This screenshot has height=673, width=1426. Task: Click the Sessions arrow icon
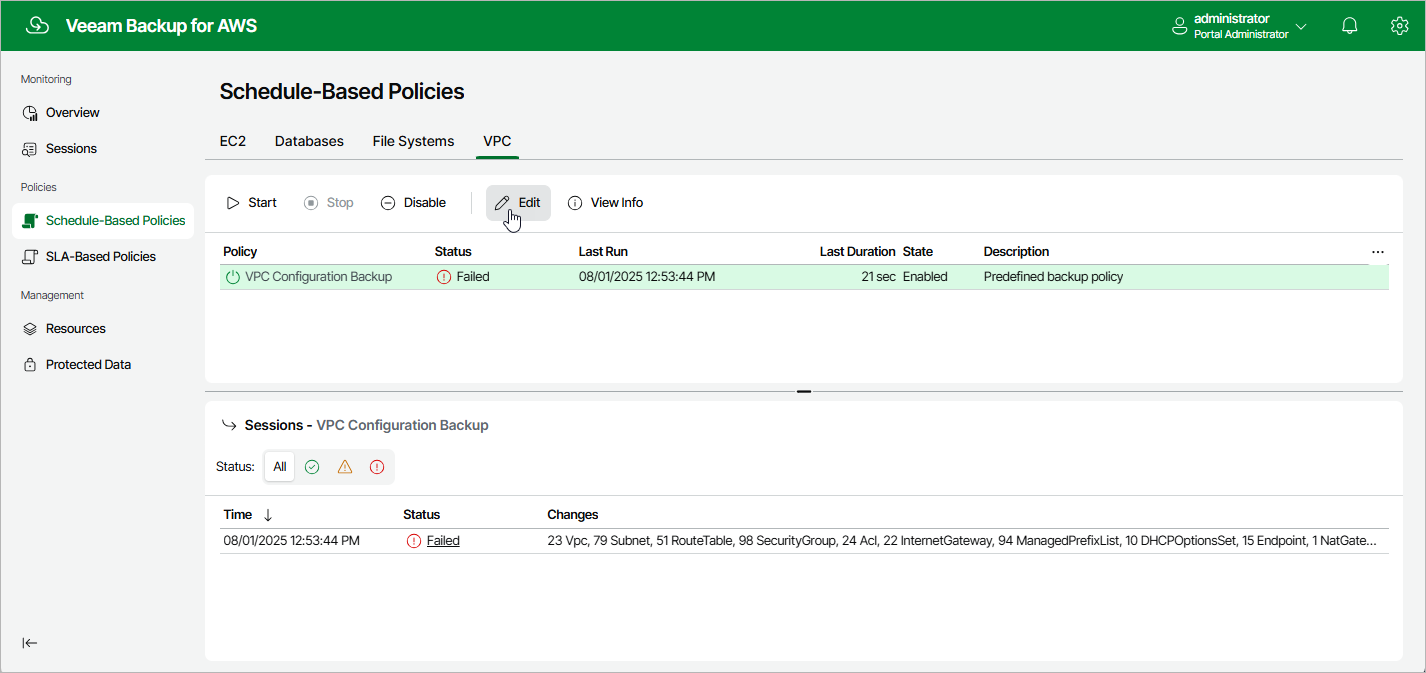tap(228, 425)
